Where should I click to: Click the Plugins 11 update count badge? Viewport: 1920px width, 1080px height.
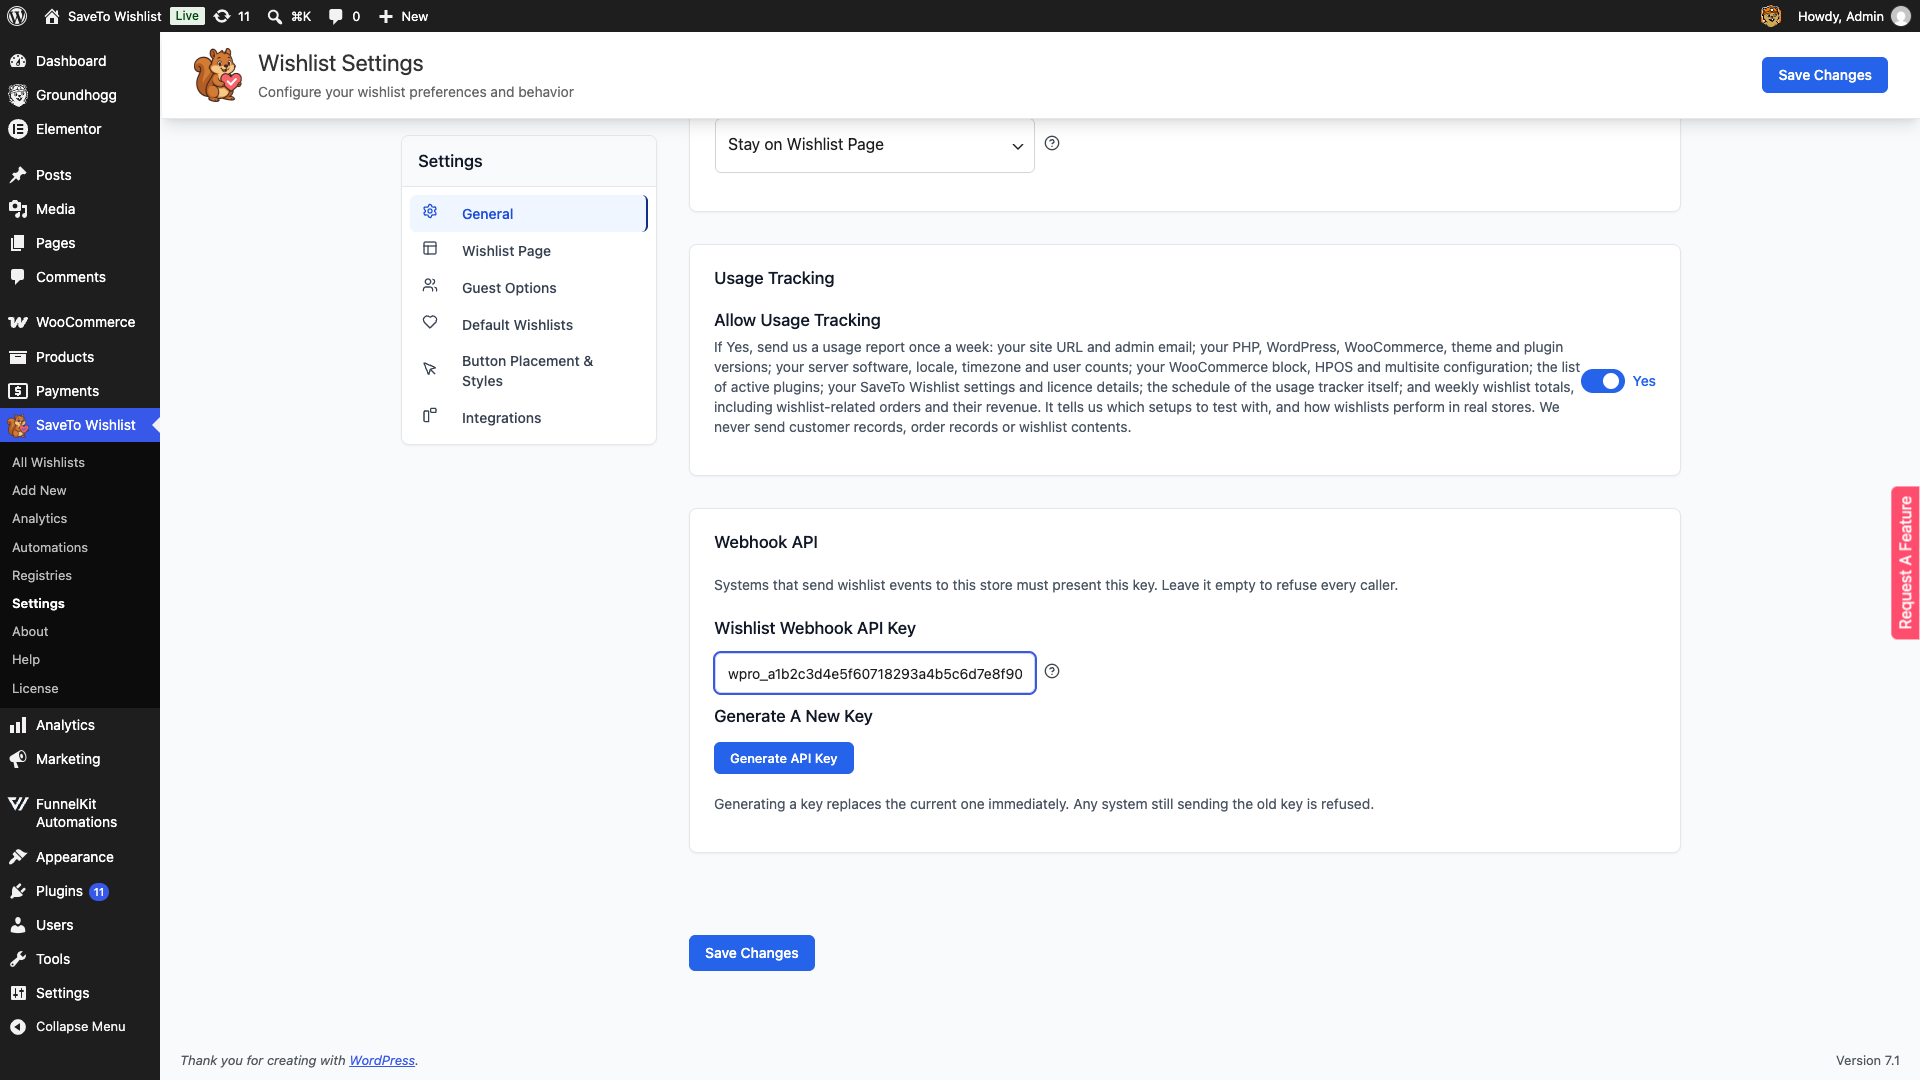click(x=99, y=892)
